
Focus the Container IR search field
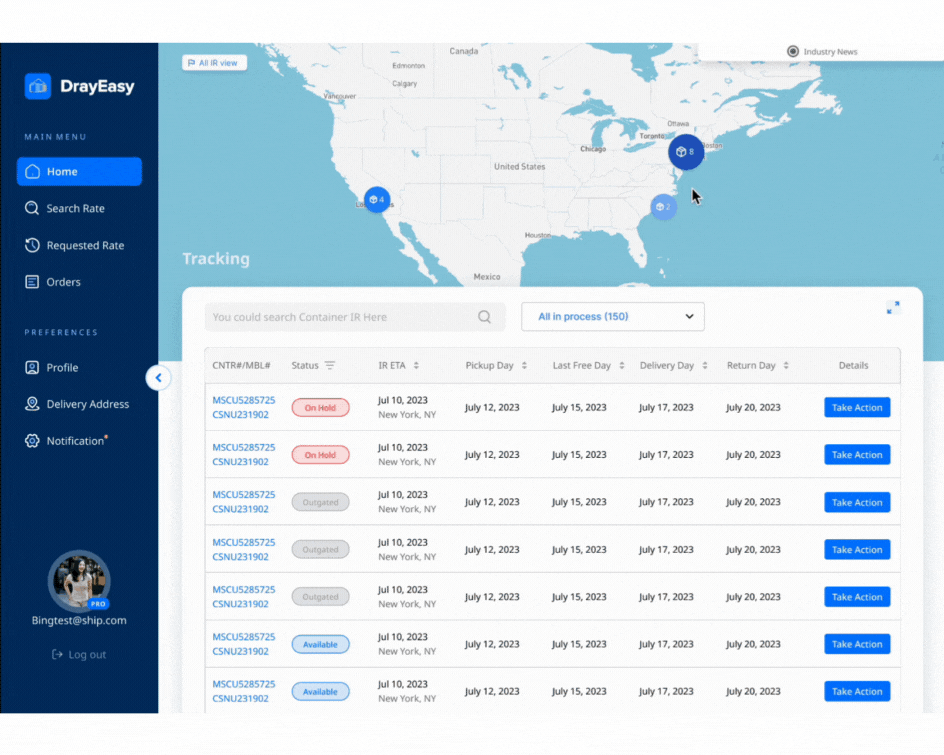coord(355,317)
